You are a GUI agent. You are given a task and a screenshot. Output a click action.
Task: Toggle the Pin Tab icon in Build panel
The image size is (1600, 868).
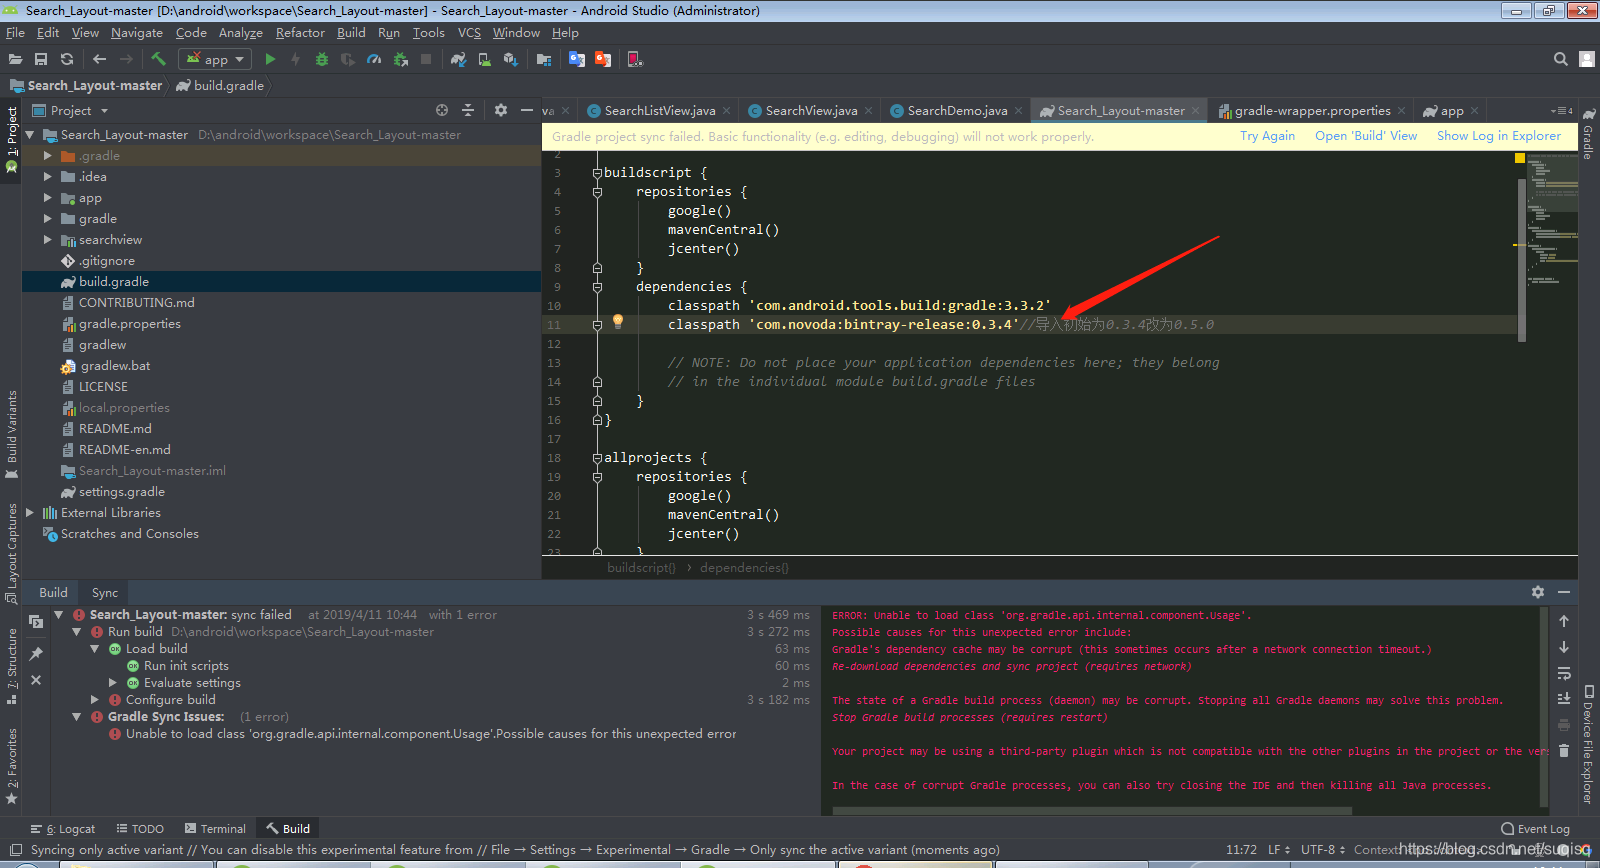36,653
